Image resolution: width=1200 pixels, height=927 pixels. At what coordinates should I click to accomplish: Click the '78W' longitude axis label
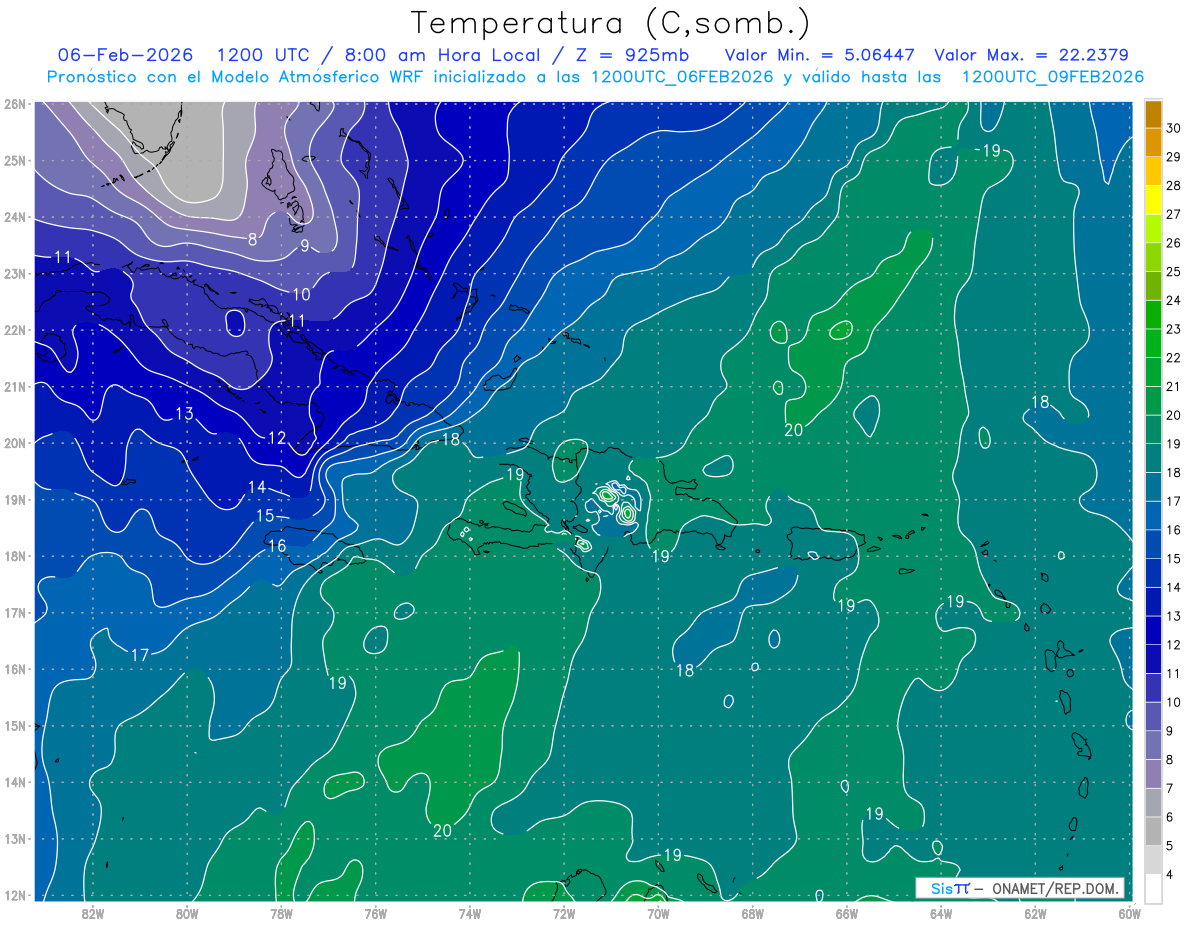click(x=281, y=913)
